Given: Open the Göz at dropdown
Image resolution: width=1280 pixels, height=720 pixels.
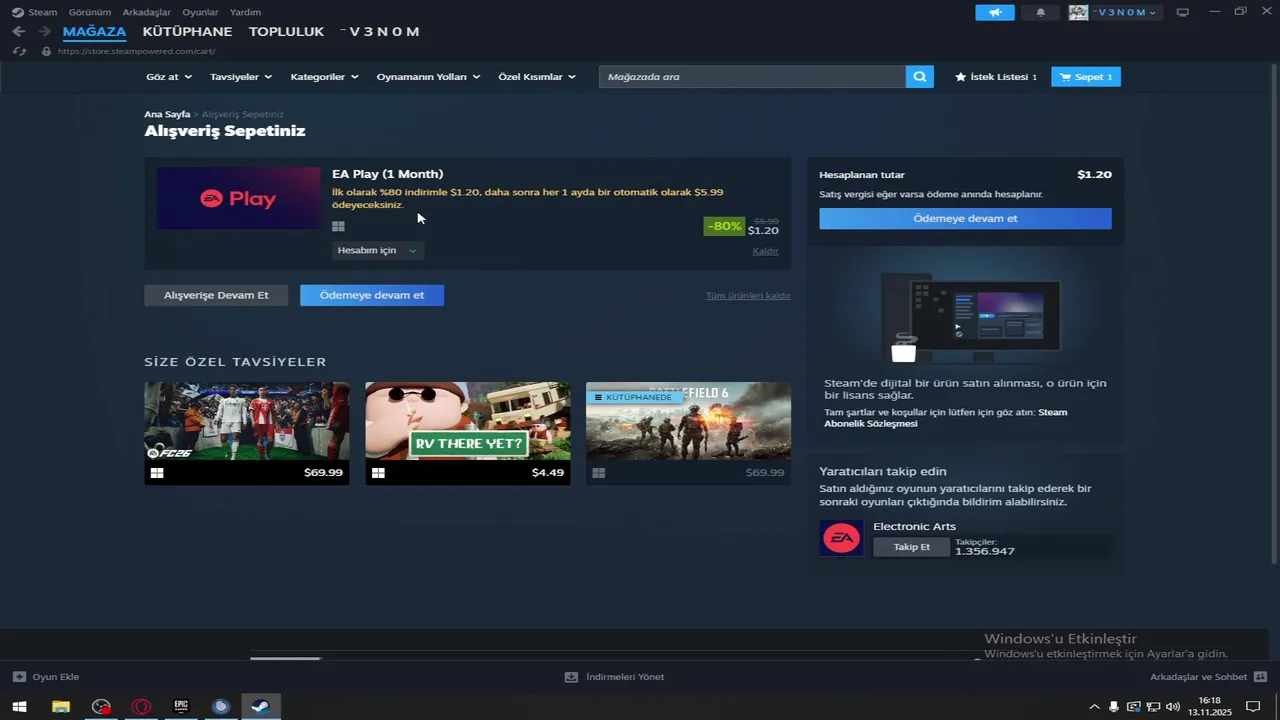Looking at the screenshot, I should pyautogui.click(x=169, y=77).
